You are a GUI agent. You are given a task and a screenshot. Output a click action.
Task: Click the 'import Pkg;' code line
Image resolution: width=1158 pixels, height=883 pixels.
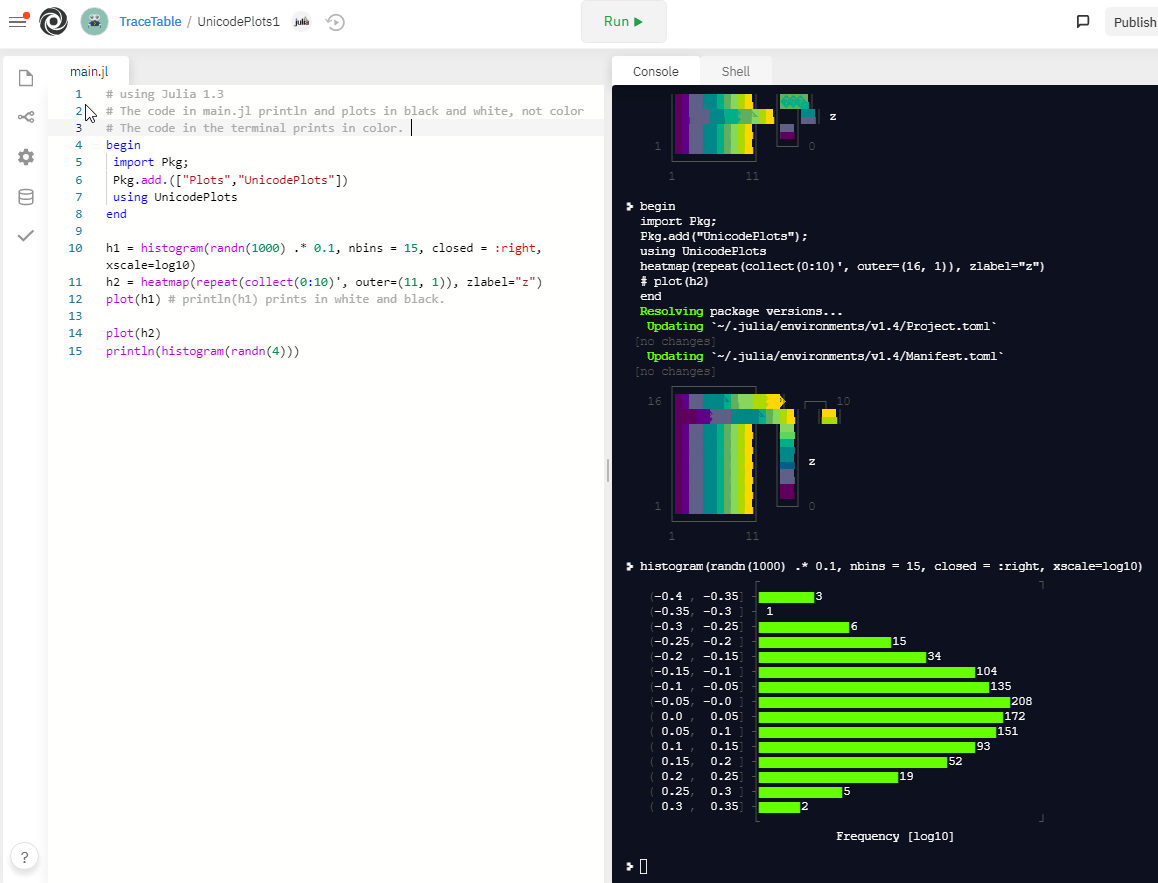click(151, 162)
